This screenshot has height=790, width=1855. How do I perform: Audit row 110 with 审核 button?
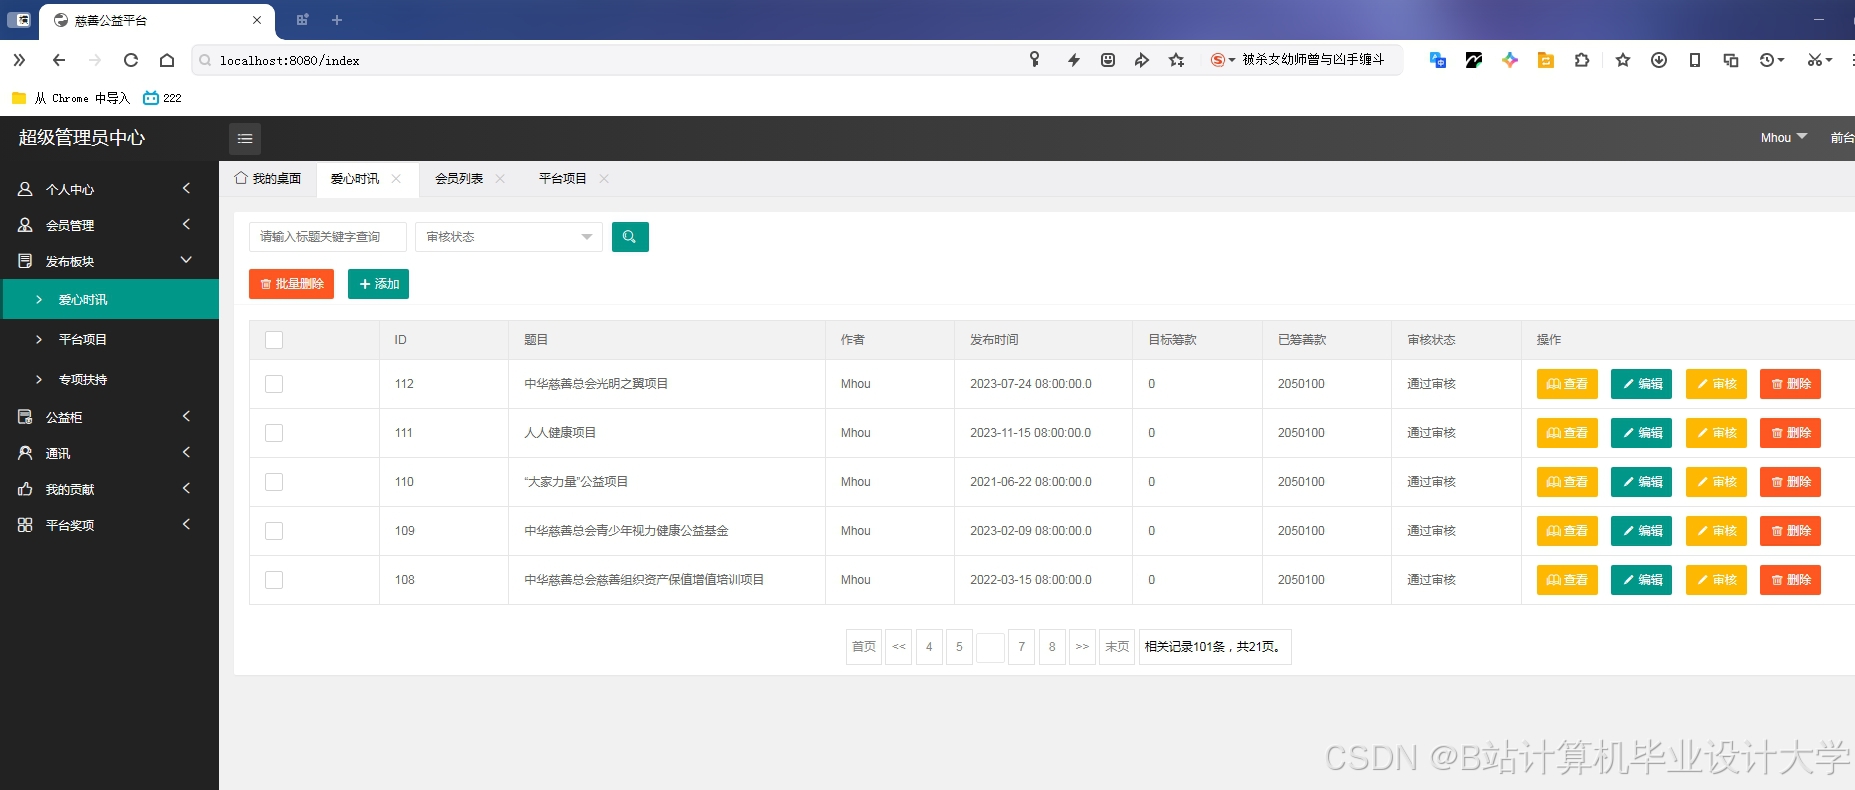1716,482
